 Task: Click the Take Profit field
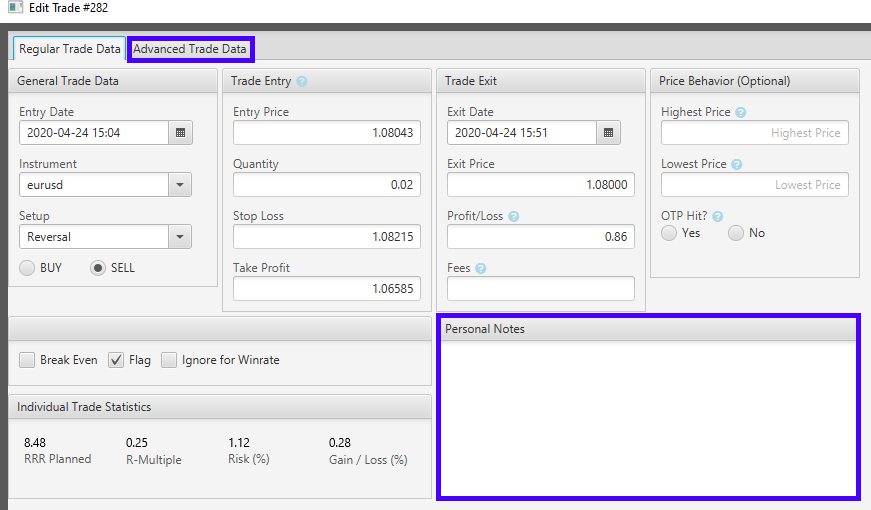[327, 289]
